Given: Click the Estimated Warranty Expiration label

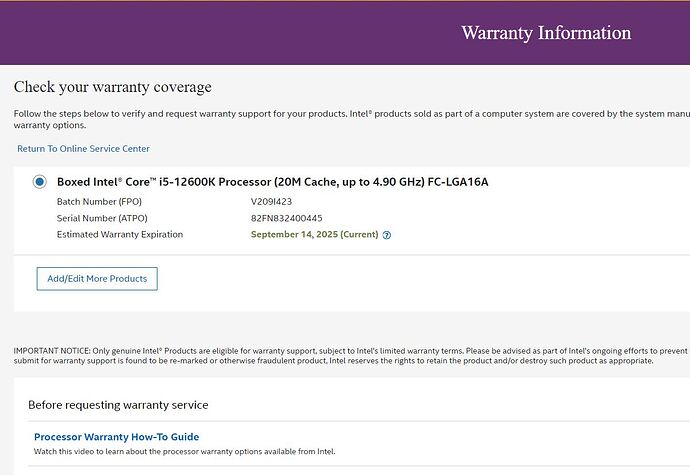Looking at the screenshot, I should (x=120, y=235).
